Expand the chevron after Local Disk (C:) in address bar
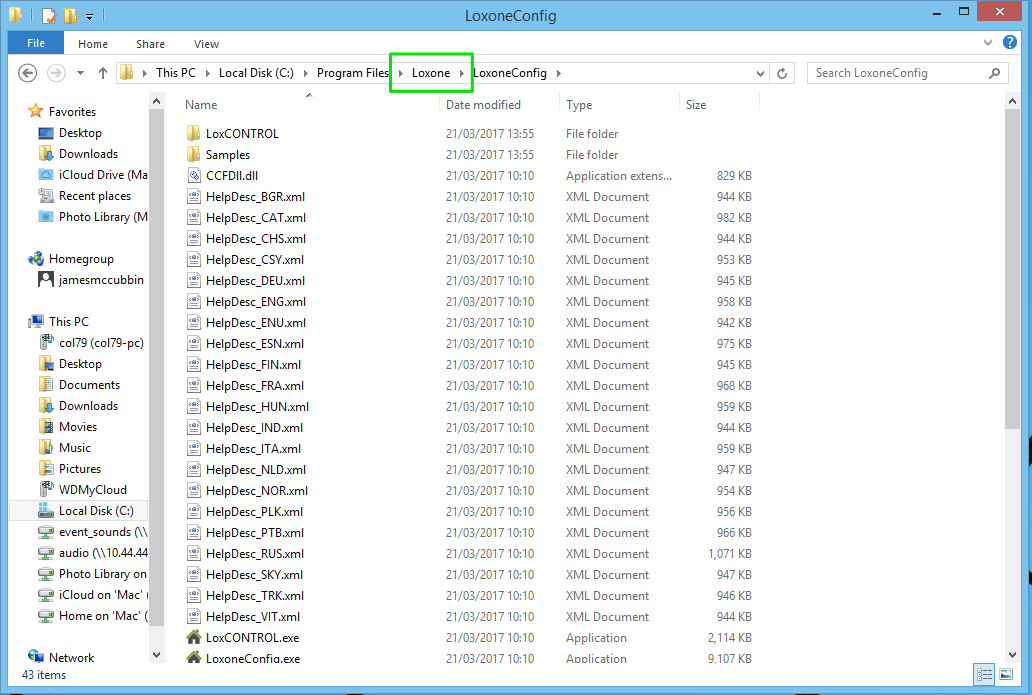The image size is (1032, 695). (x=305, y=73)
